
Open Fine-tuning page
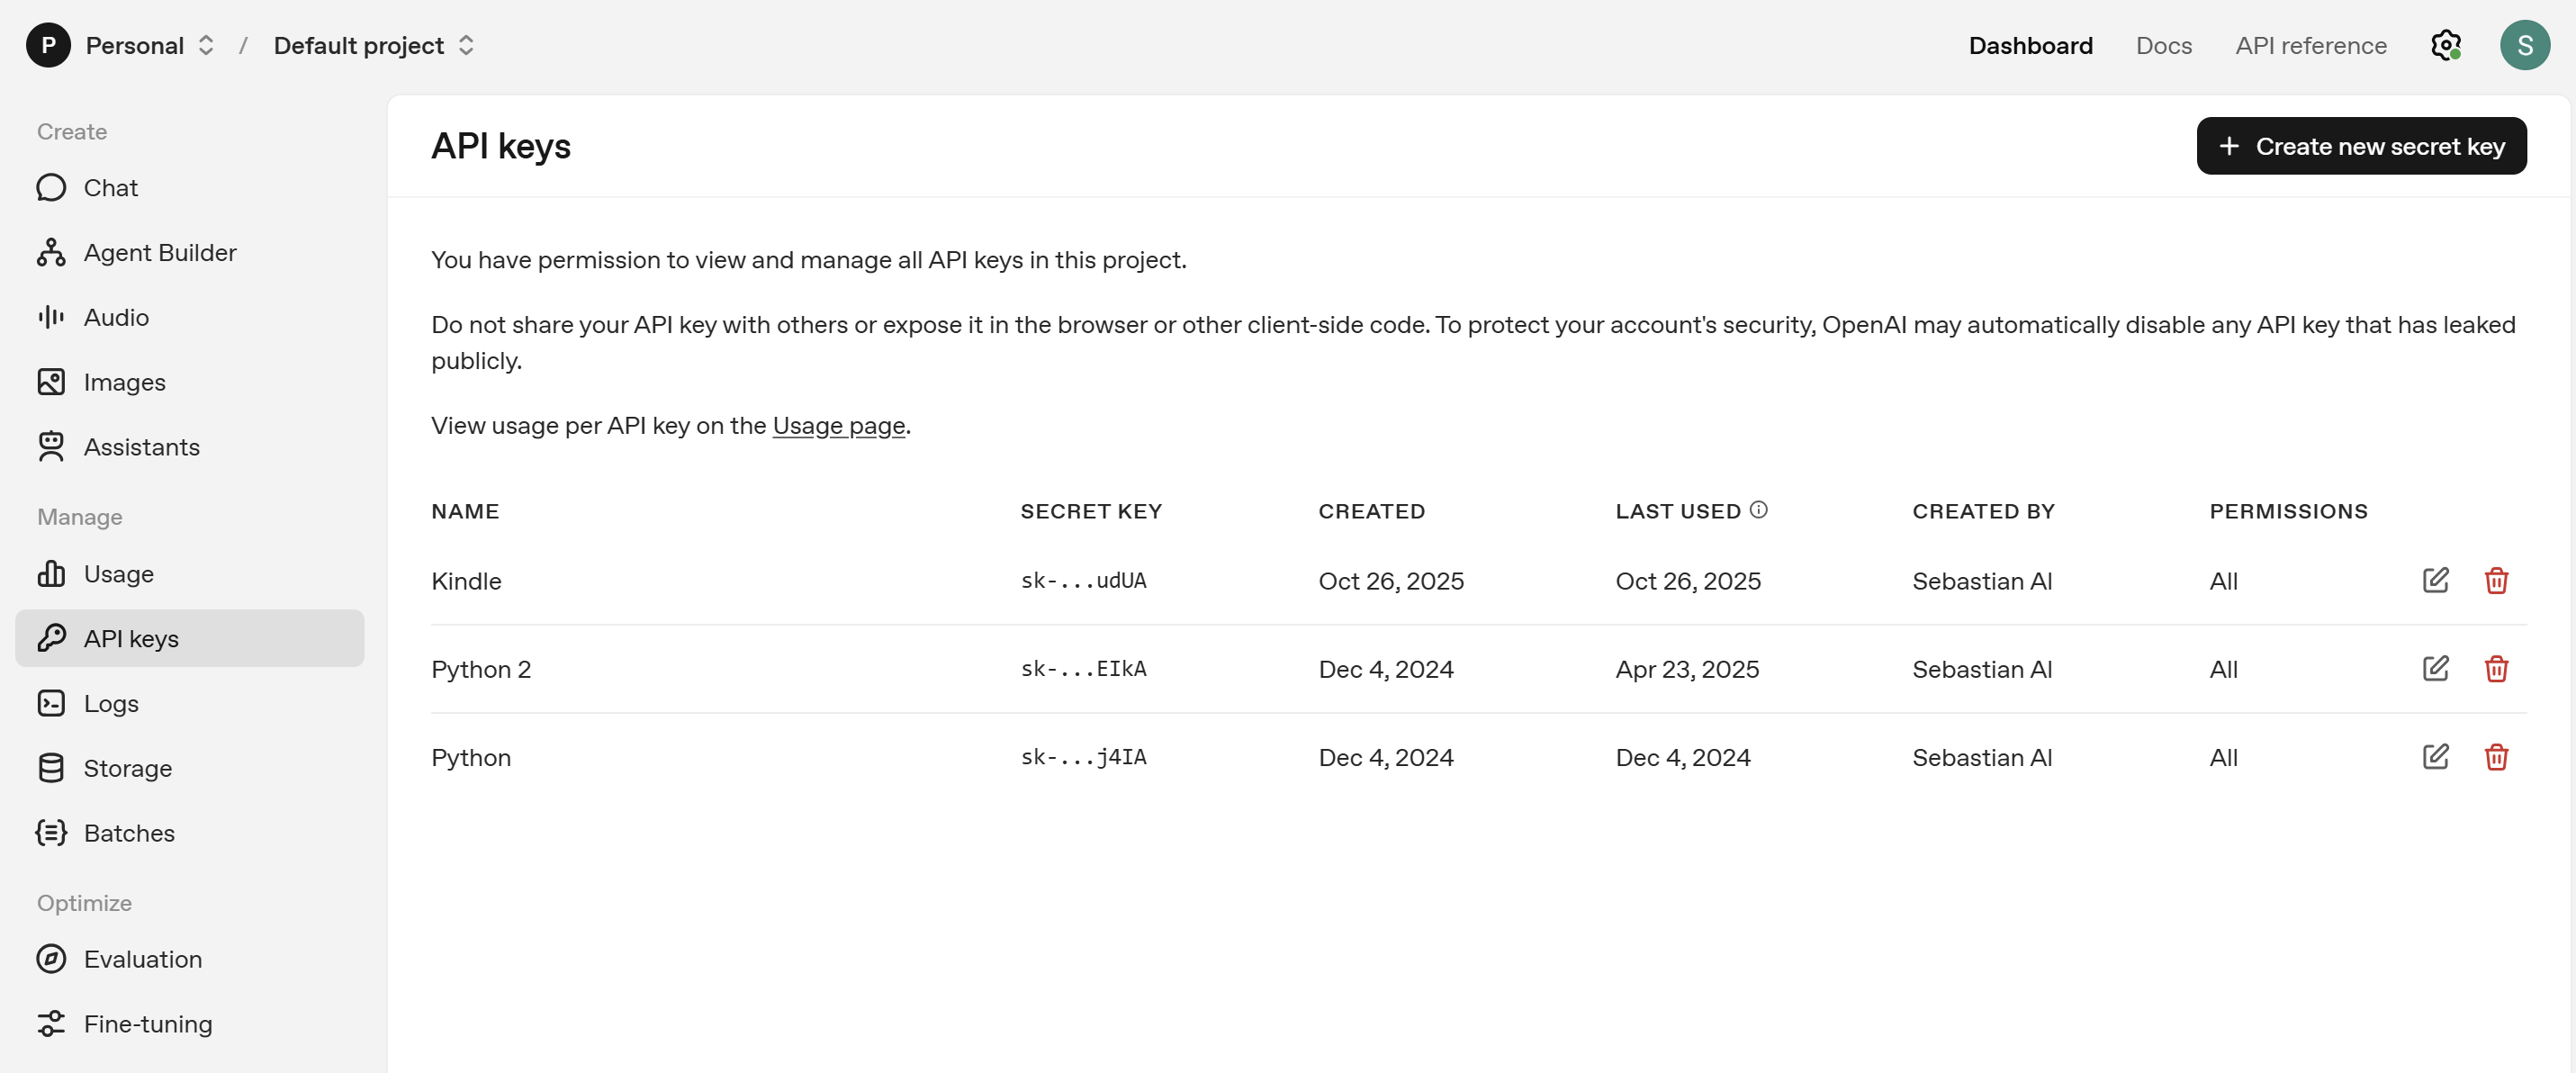pyautogui.click(x=147, y=1024)
